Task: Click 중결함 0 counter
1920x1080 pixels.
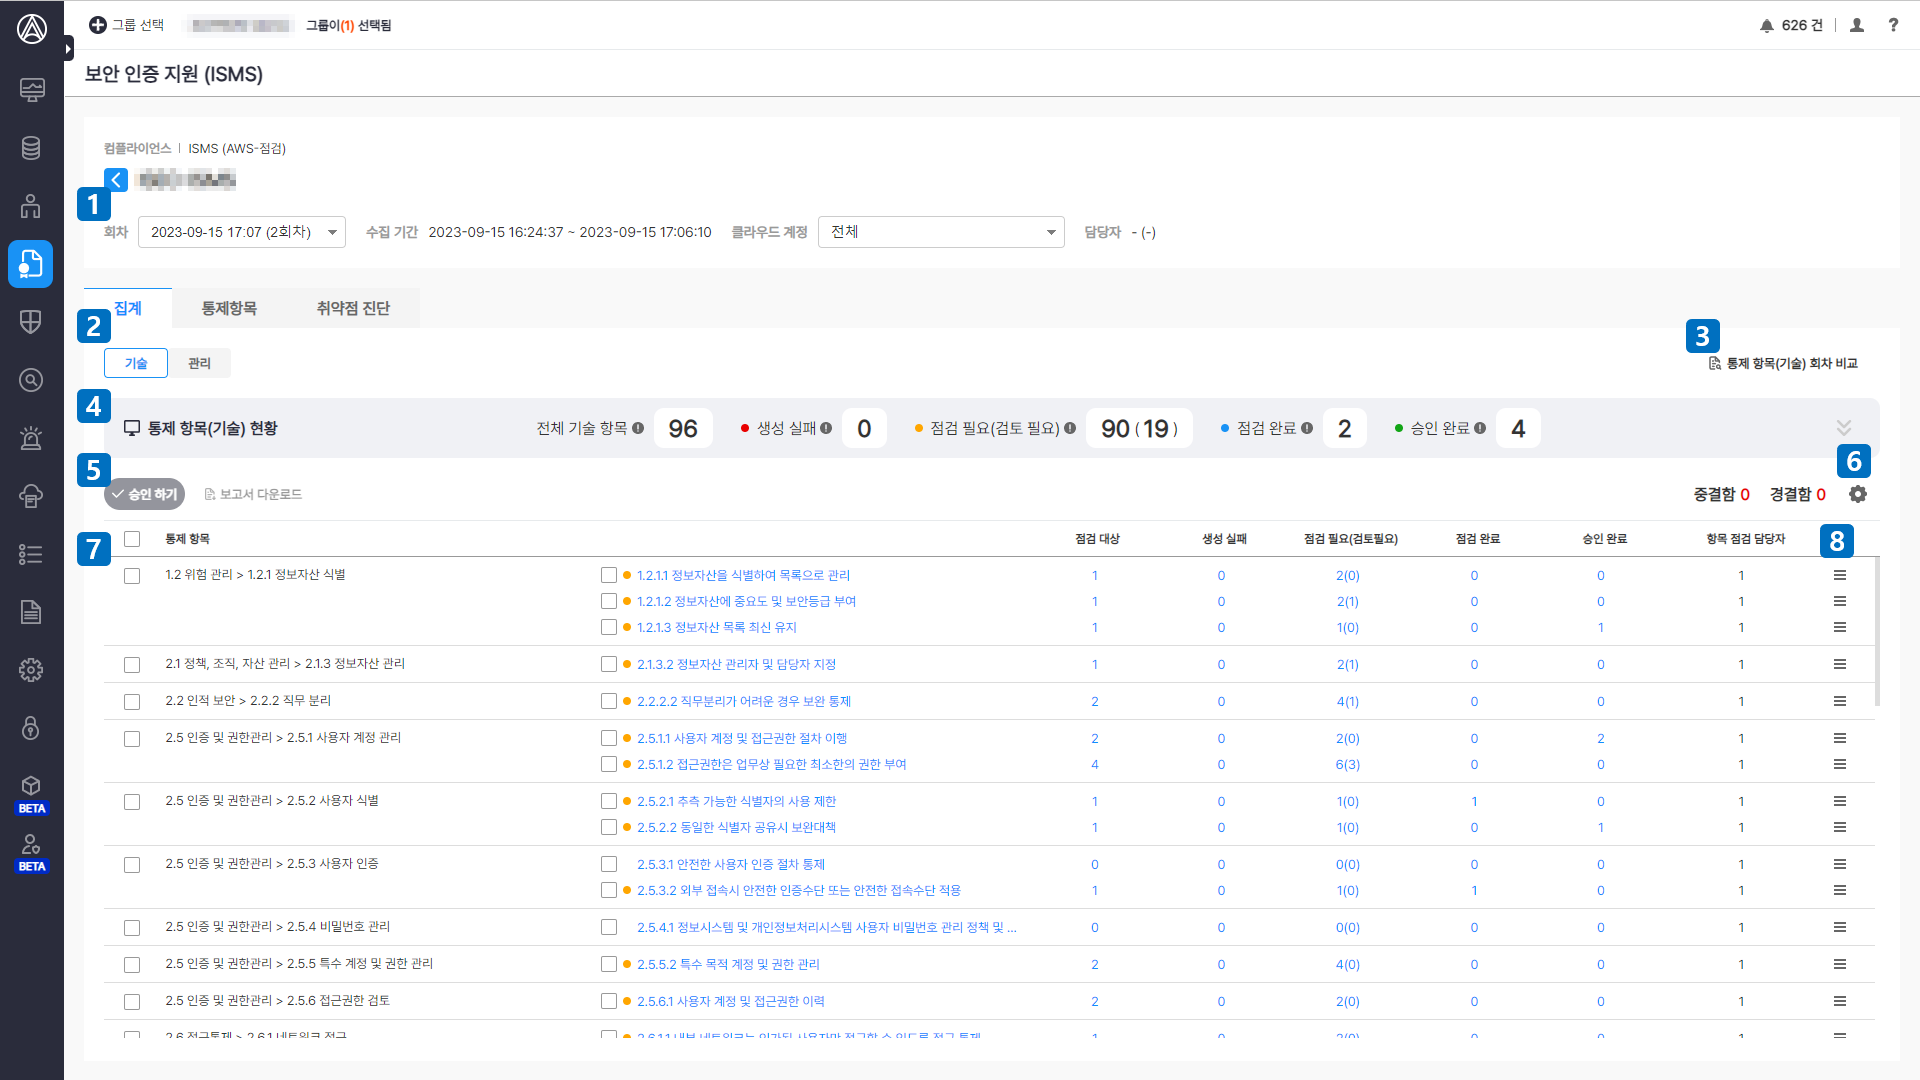Action: 1721,494
